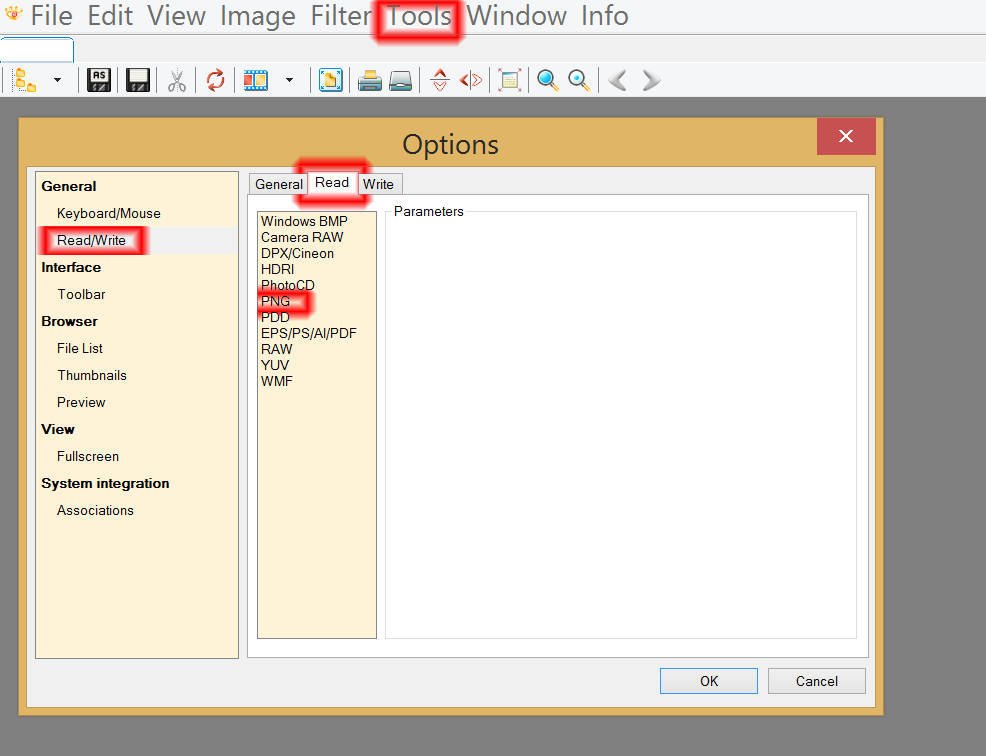Choose WMF format
The width and height of the screenshot is (986, 756).
[x=277, y=381]
